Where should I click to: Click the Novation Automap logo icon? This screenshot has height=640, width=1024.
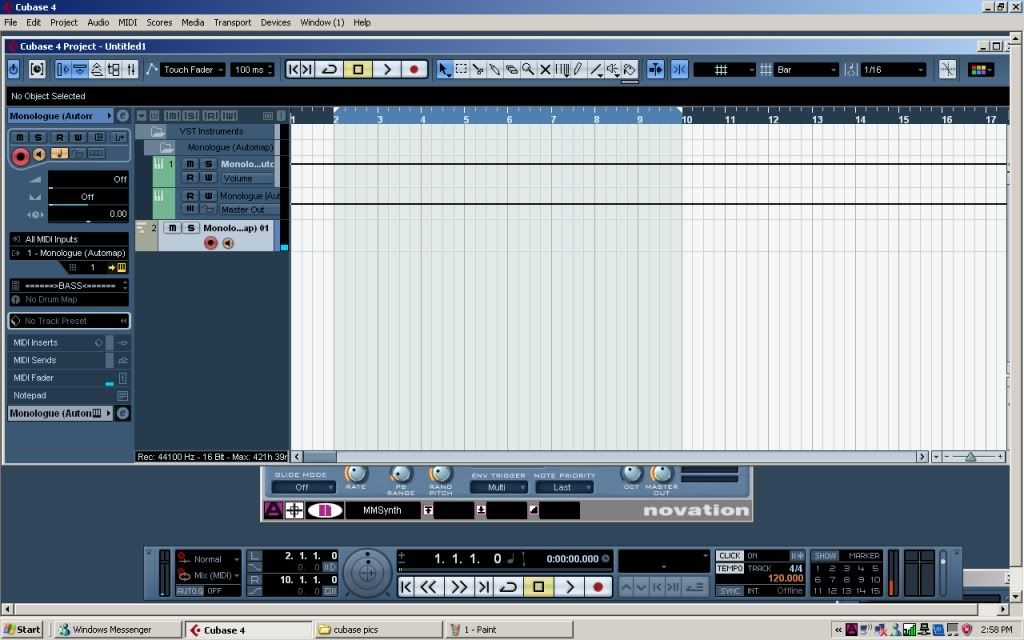coord(274,510)
